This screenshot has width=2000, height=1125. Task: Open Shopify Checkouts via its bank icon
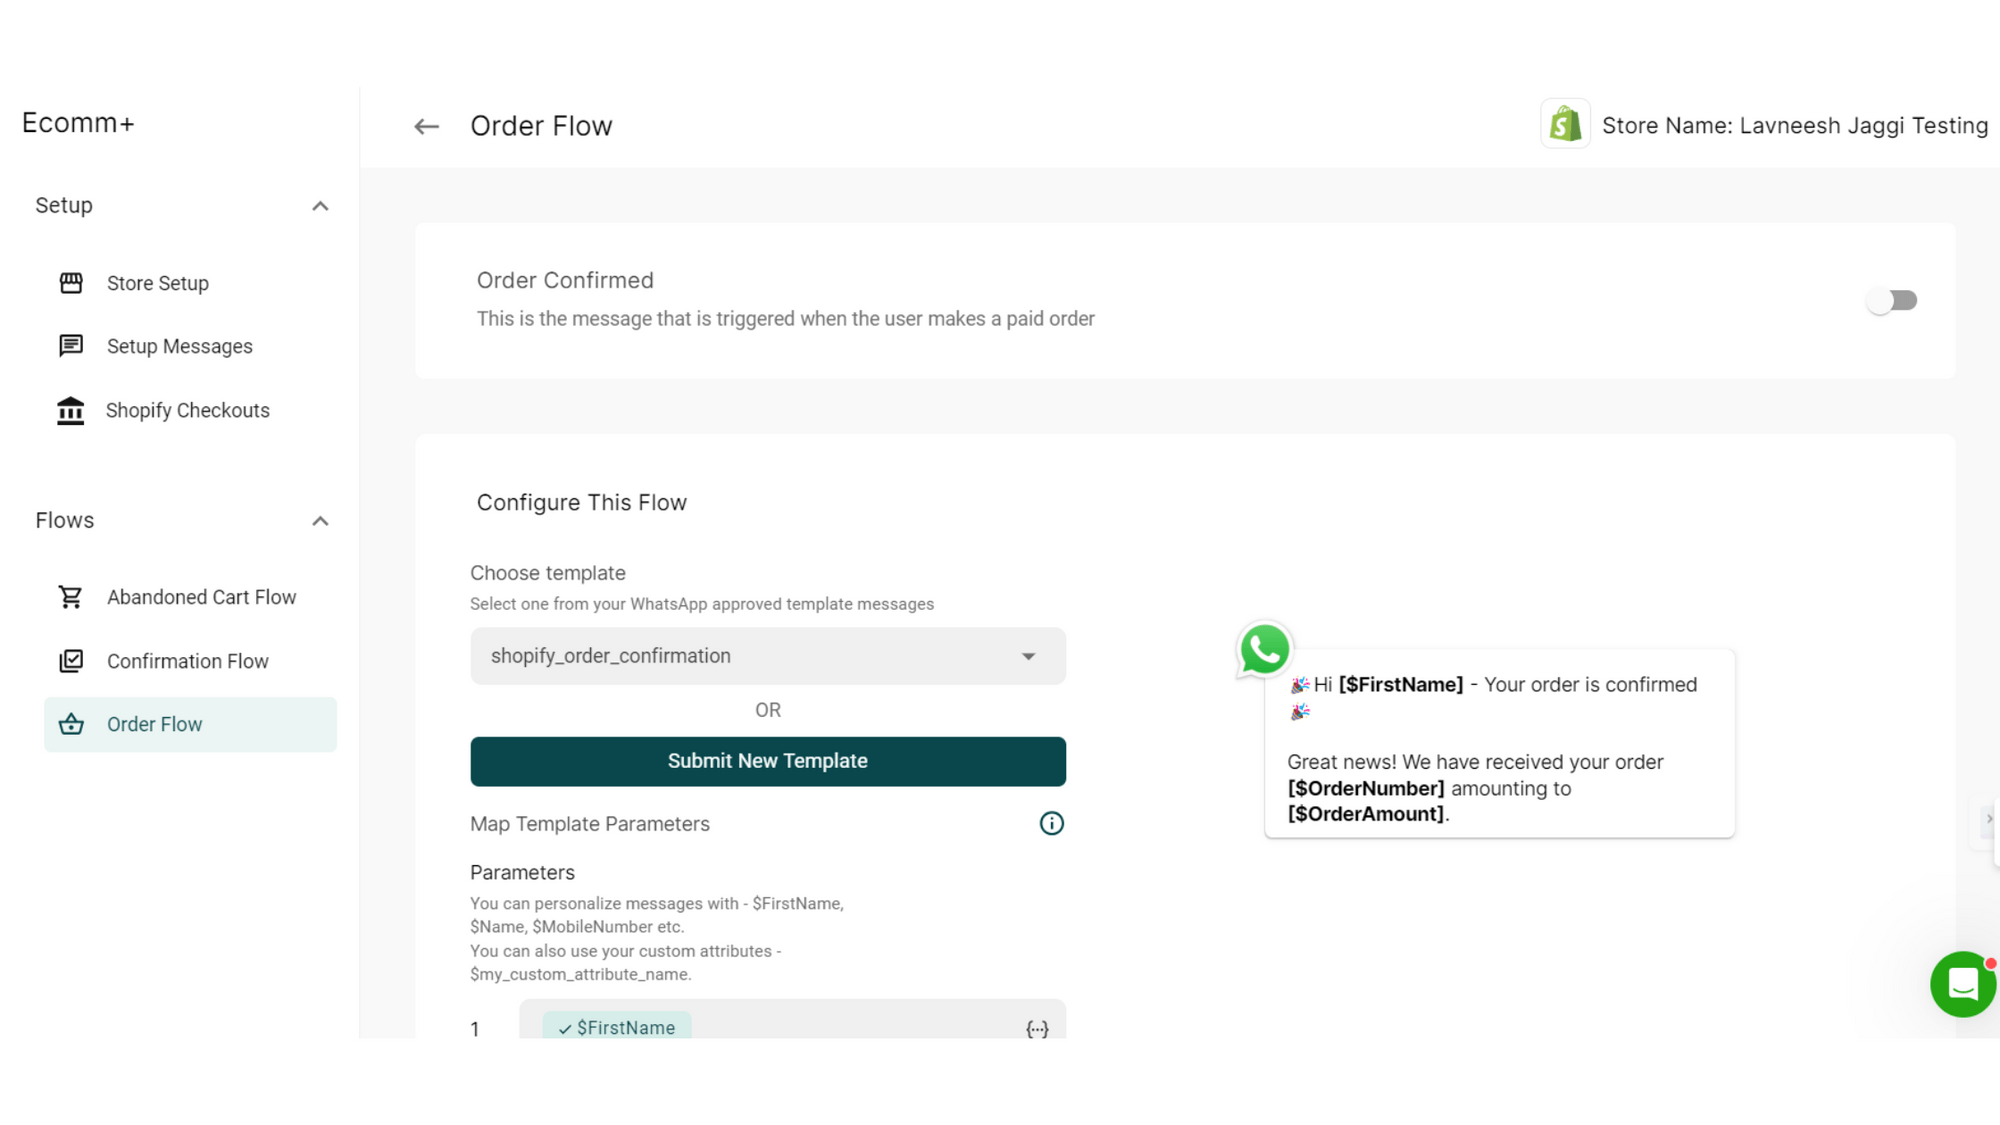point(70,410)
